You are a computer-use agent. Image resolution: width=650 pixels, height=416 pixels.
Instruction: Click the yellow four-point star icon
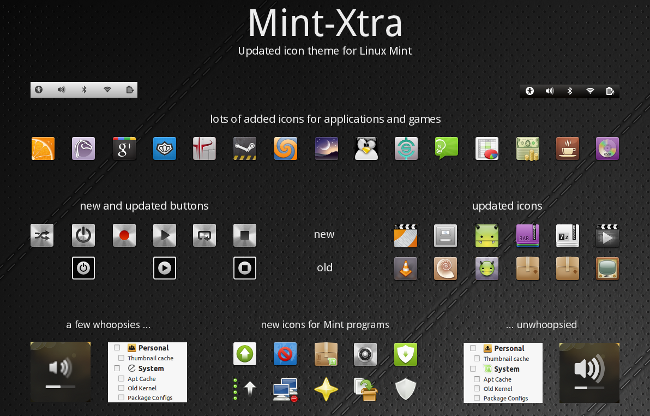(x=326, y=389)
